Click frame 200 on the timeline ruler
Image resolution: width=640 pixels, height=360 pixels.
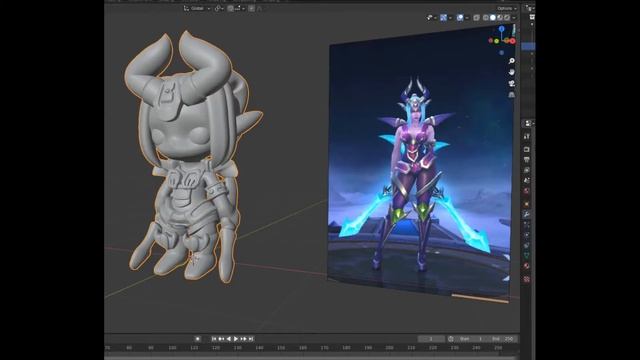(389, 348)
